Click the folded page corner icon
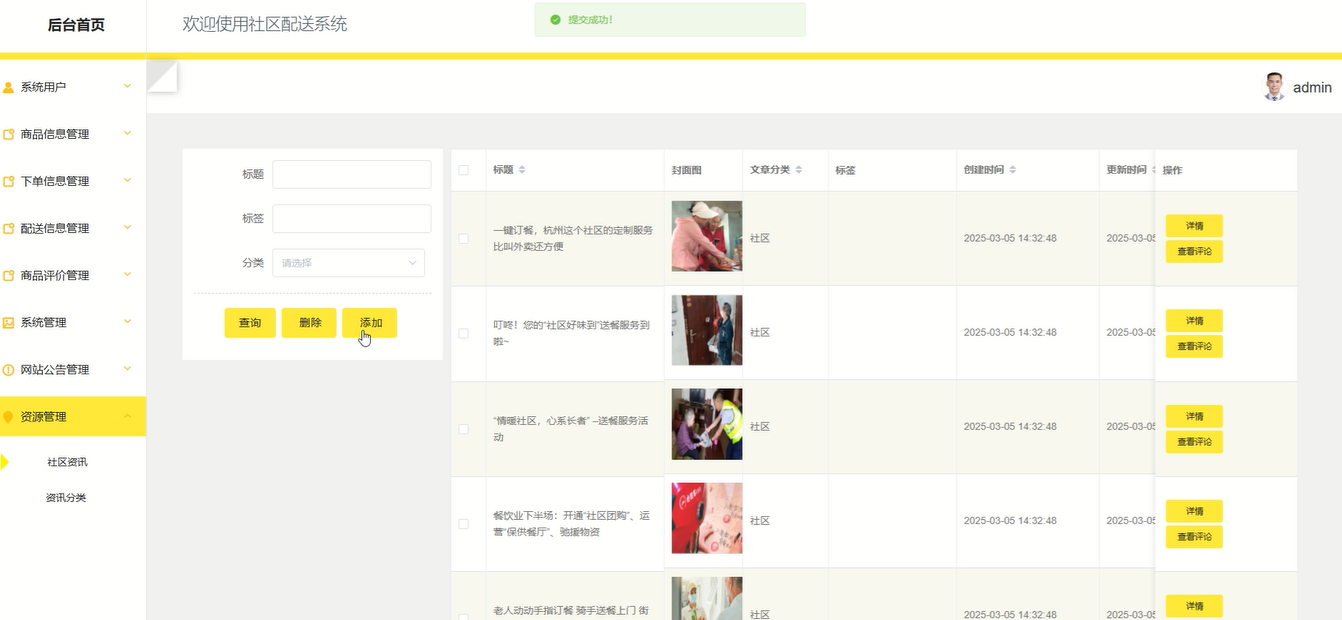 pyautogui.click(x=162, y=77)
